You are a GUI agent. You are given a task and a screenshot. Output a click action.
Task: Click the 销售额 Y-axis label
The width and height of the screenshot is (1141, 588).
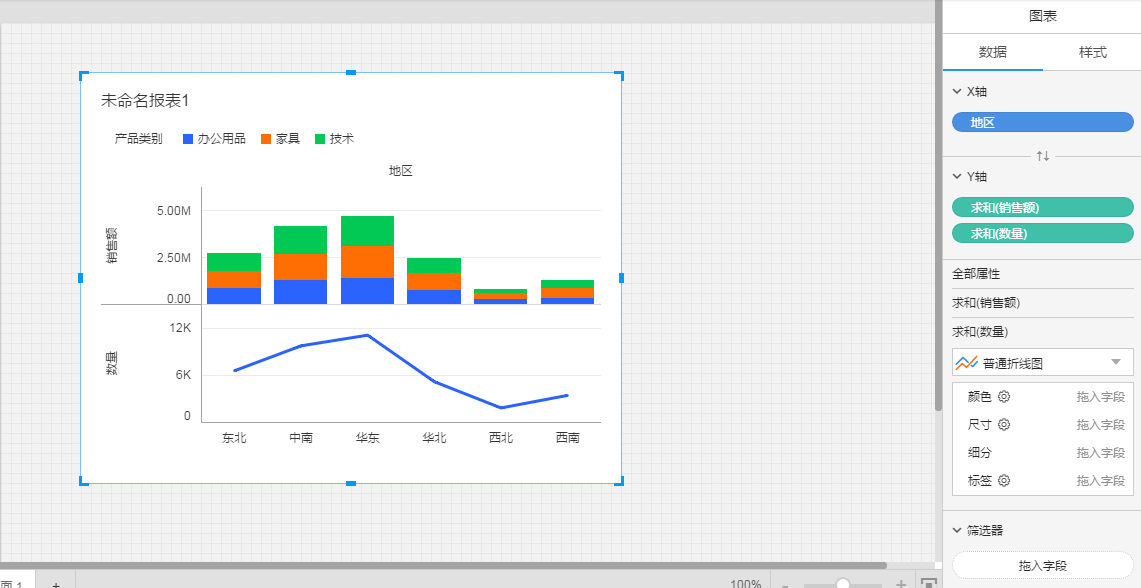point(112,245)
